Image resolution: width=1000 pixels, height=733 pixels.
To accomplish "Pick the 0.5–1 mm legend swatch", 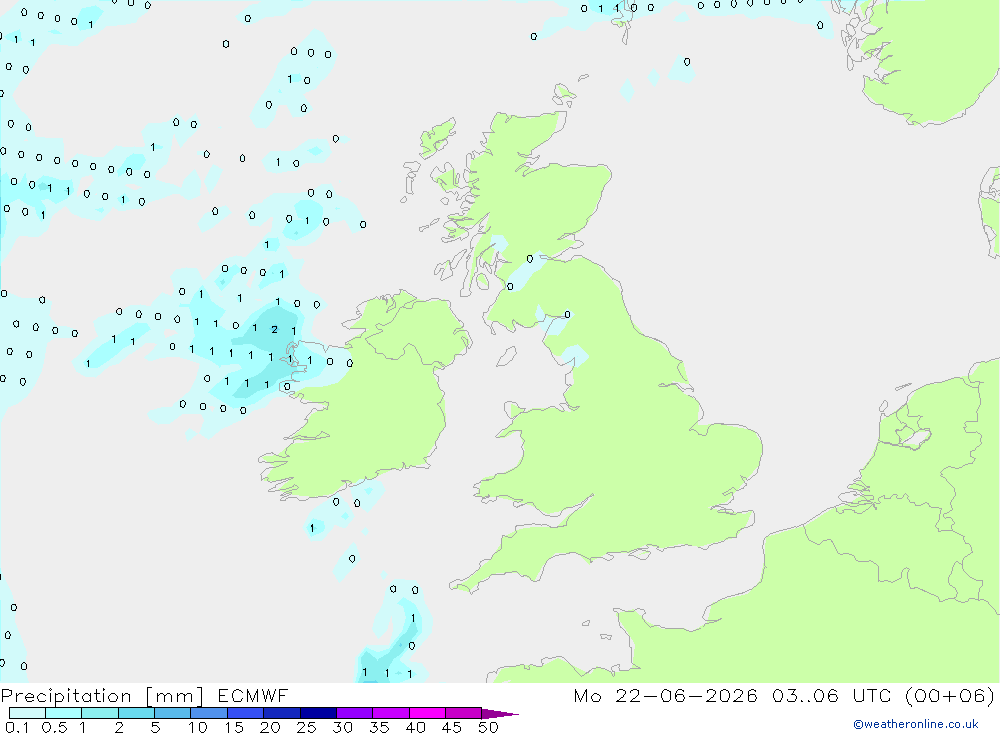I will (63, 713).
